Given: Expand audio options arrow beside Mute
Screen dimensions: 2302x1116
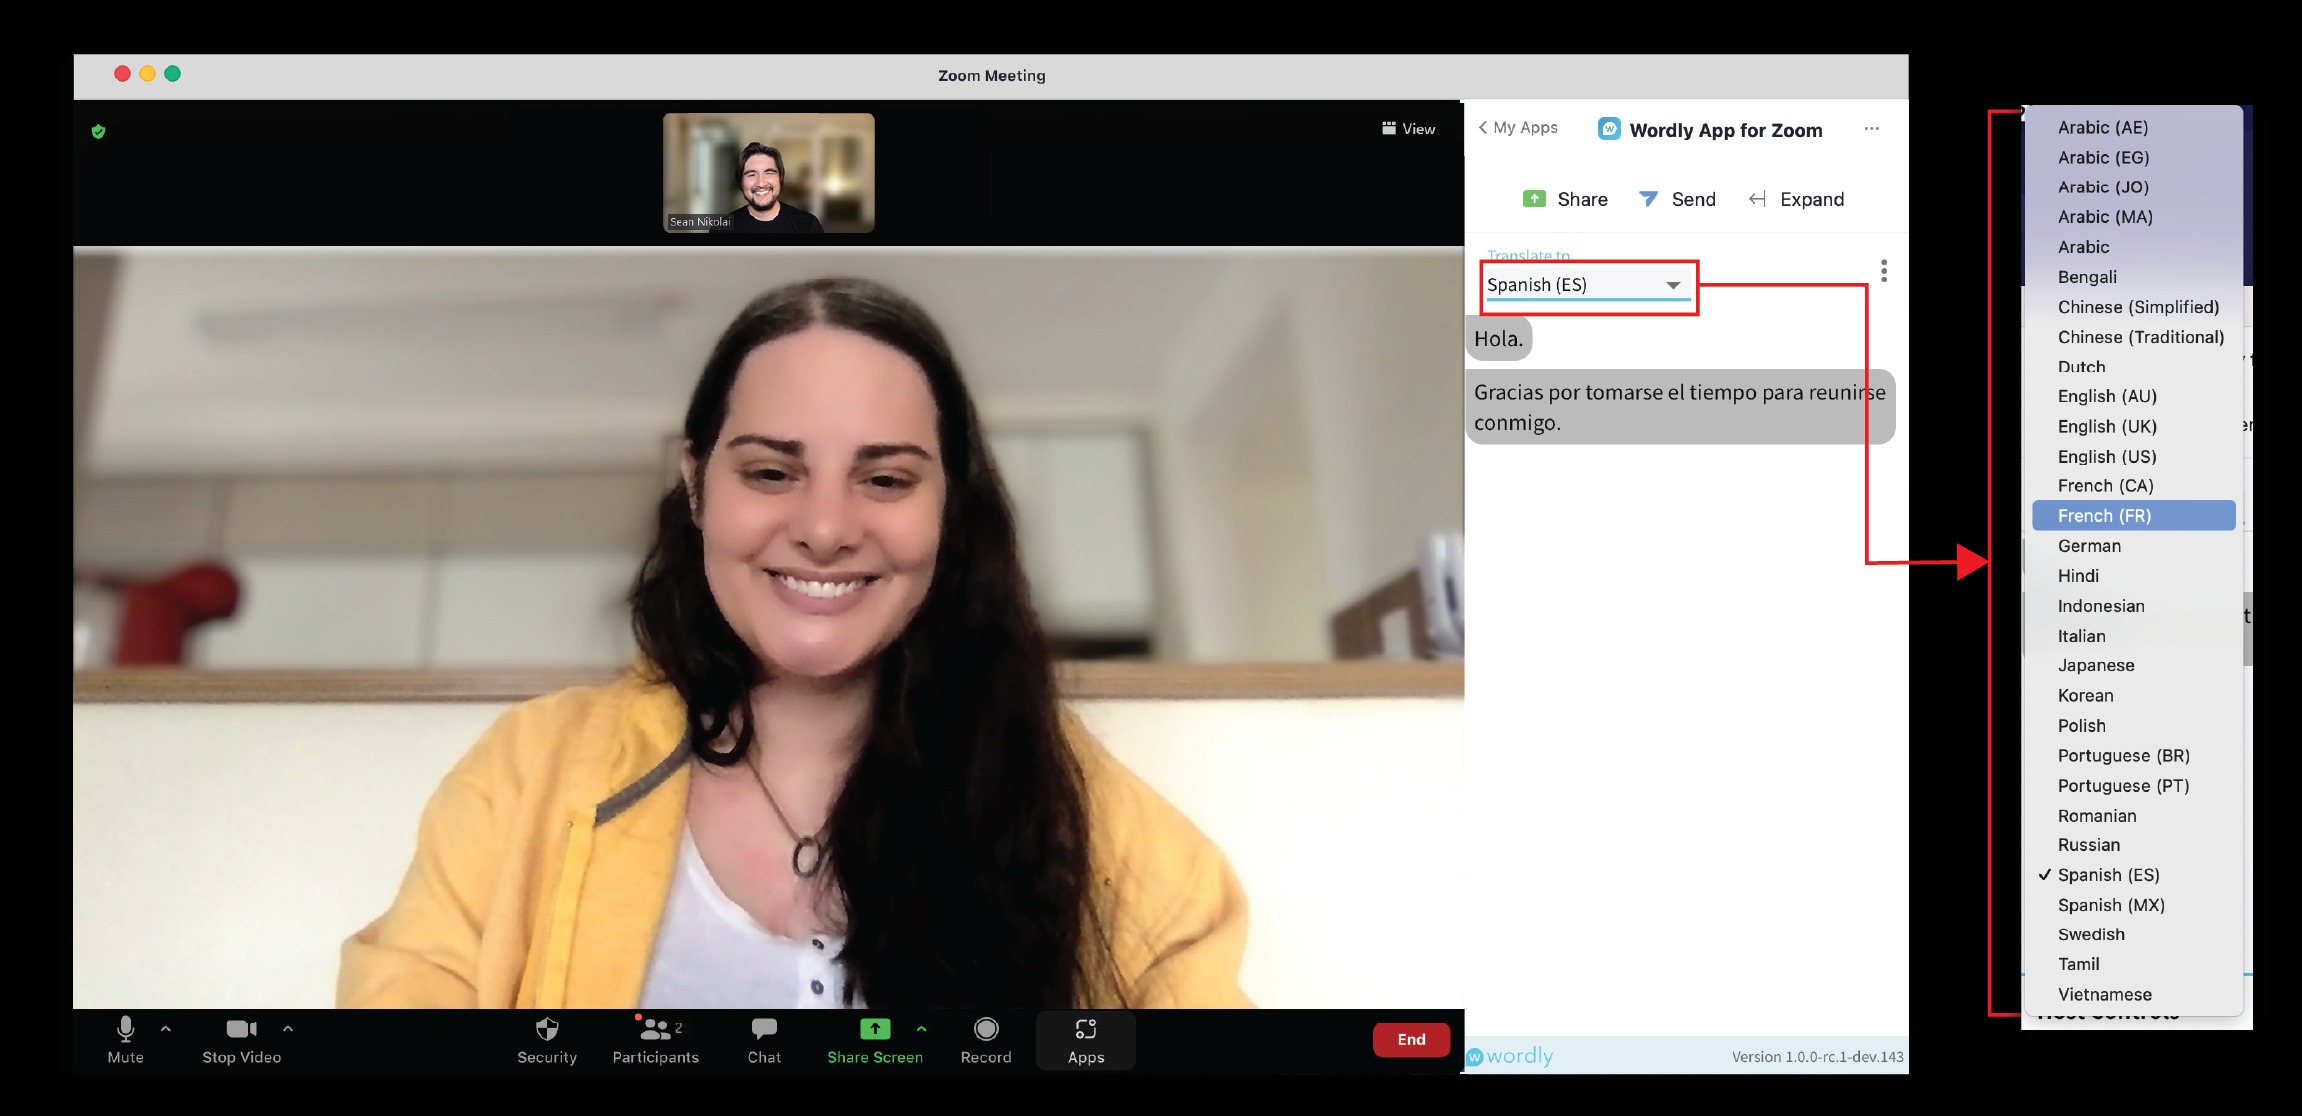Looking at the screenshot, I should tap(166, 1028).
